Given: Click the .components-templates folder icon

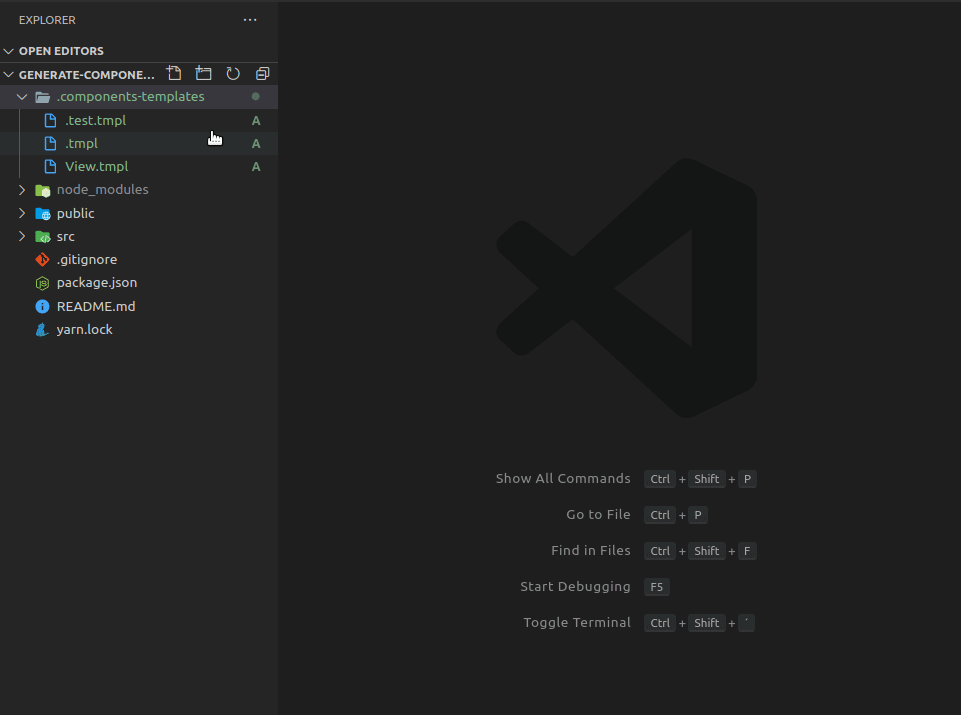Looking at the screenshot, I should coord(42,97).
